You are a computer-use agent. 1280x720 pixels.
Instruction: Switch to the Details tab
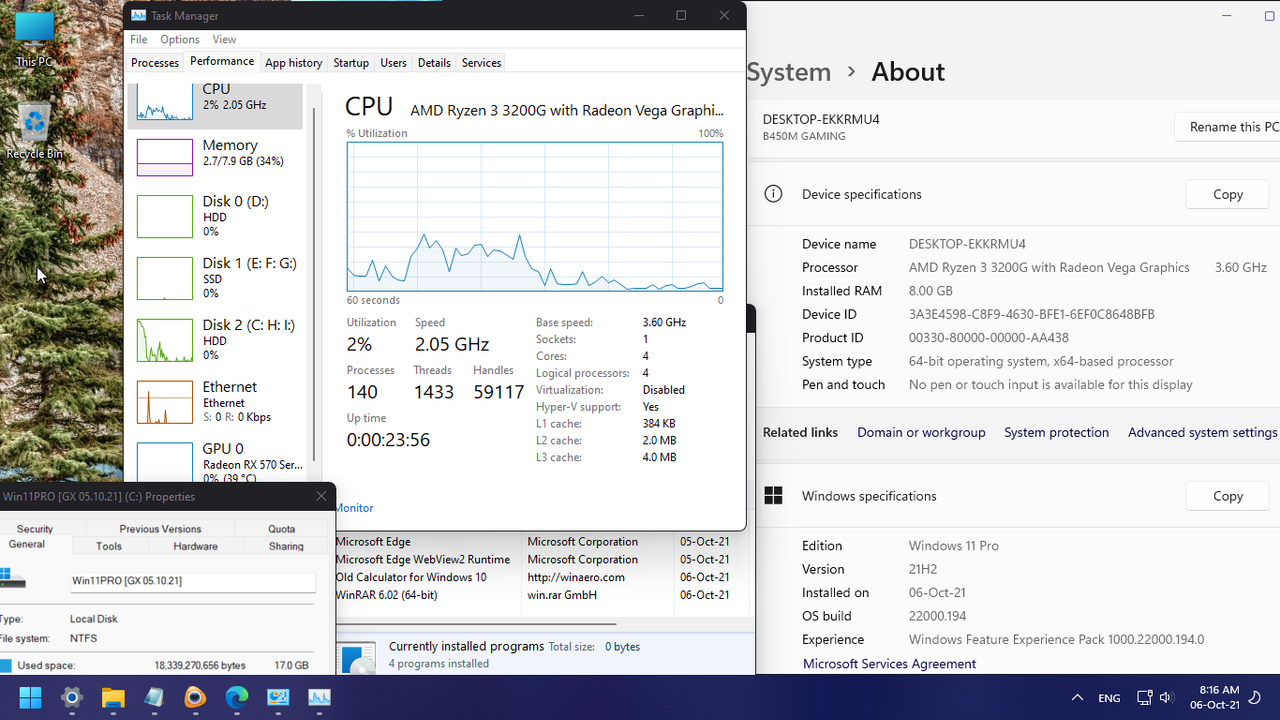(x=434, y=62)
